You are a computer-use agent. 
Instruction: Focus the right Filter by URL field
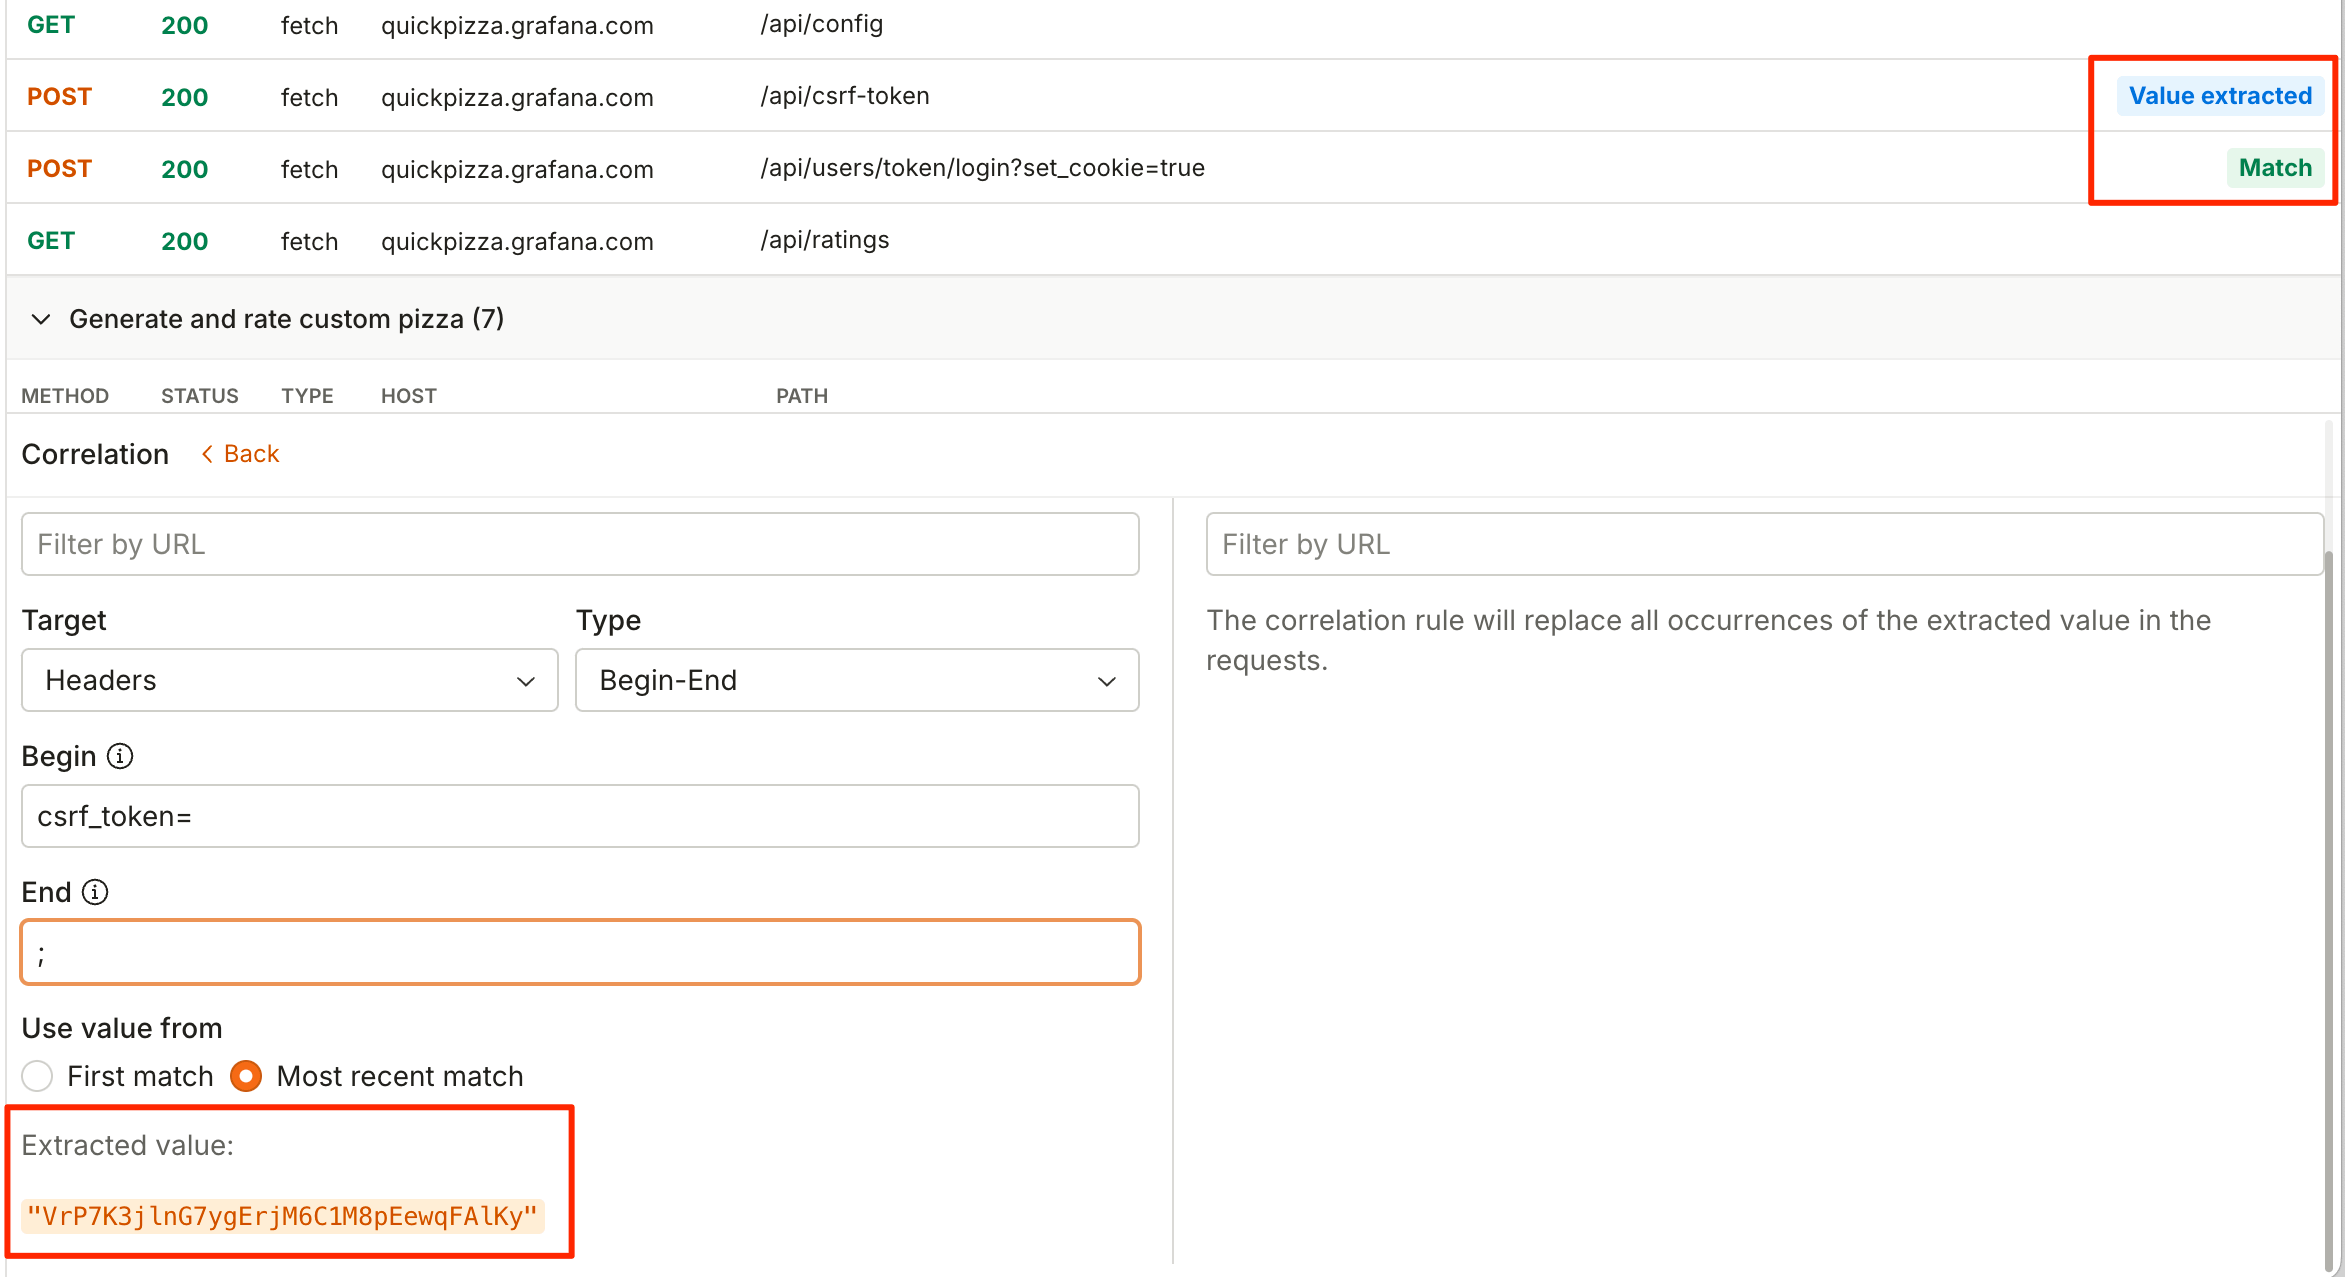[1763, 544]
